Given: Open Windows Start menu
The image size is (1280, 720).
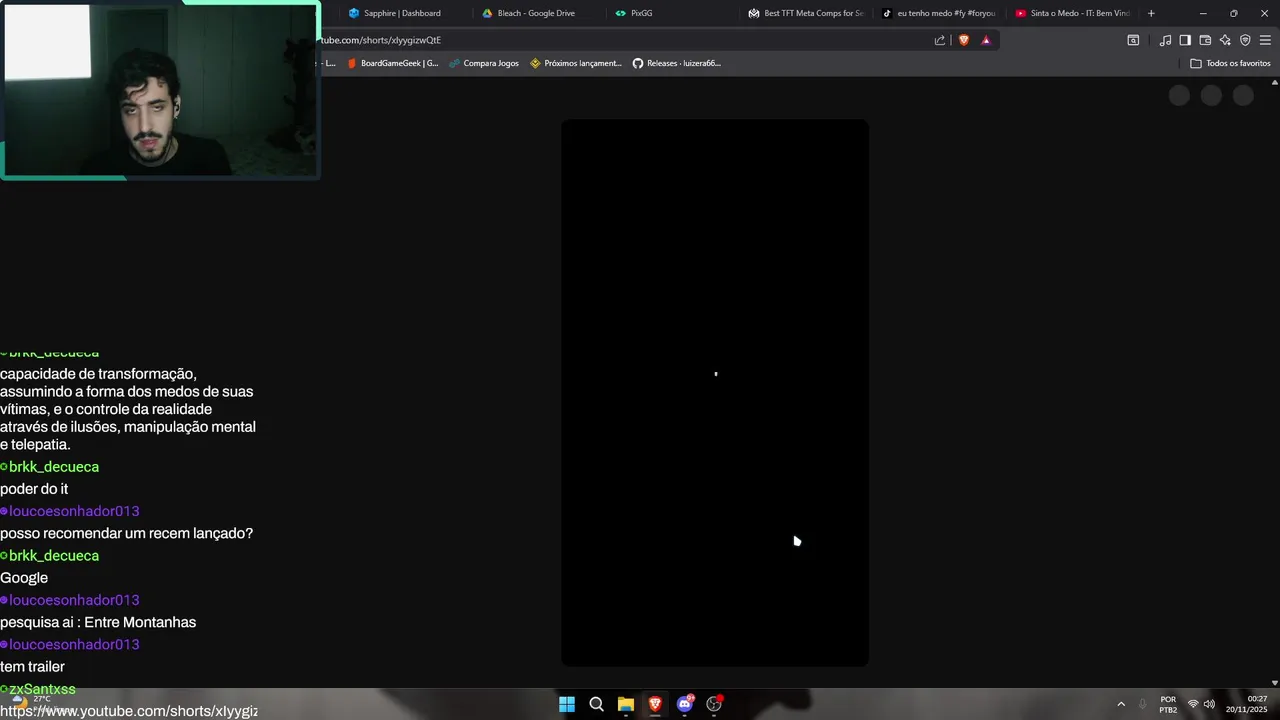Looking at the screenshot, I should tap(567, 704).
